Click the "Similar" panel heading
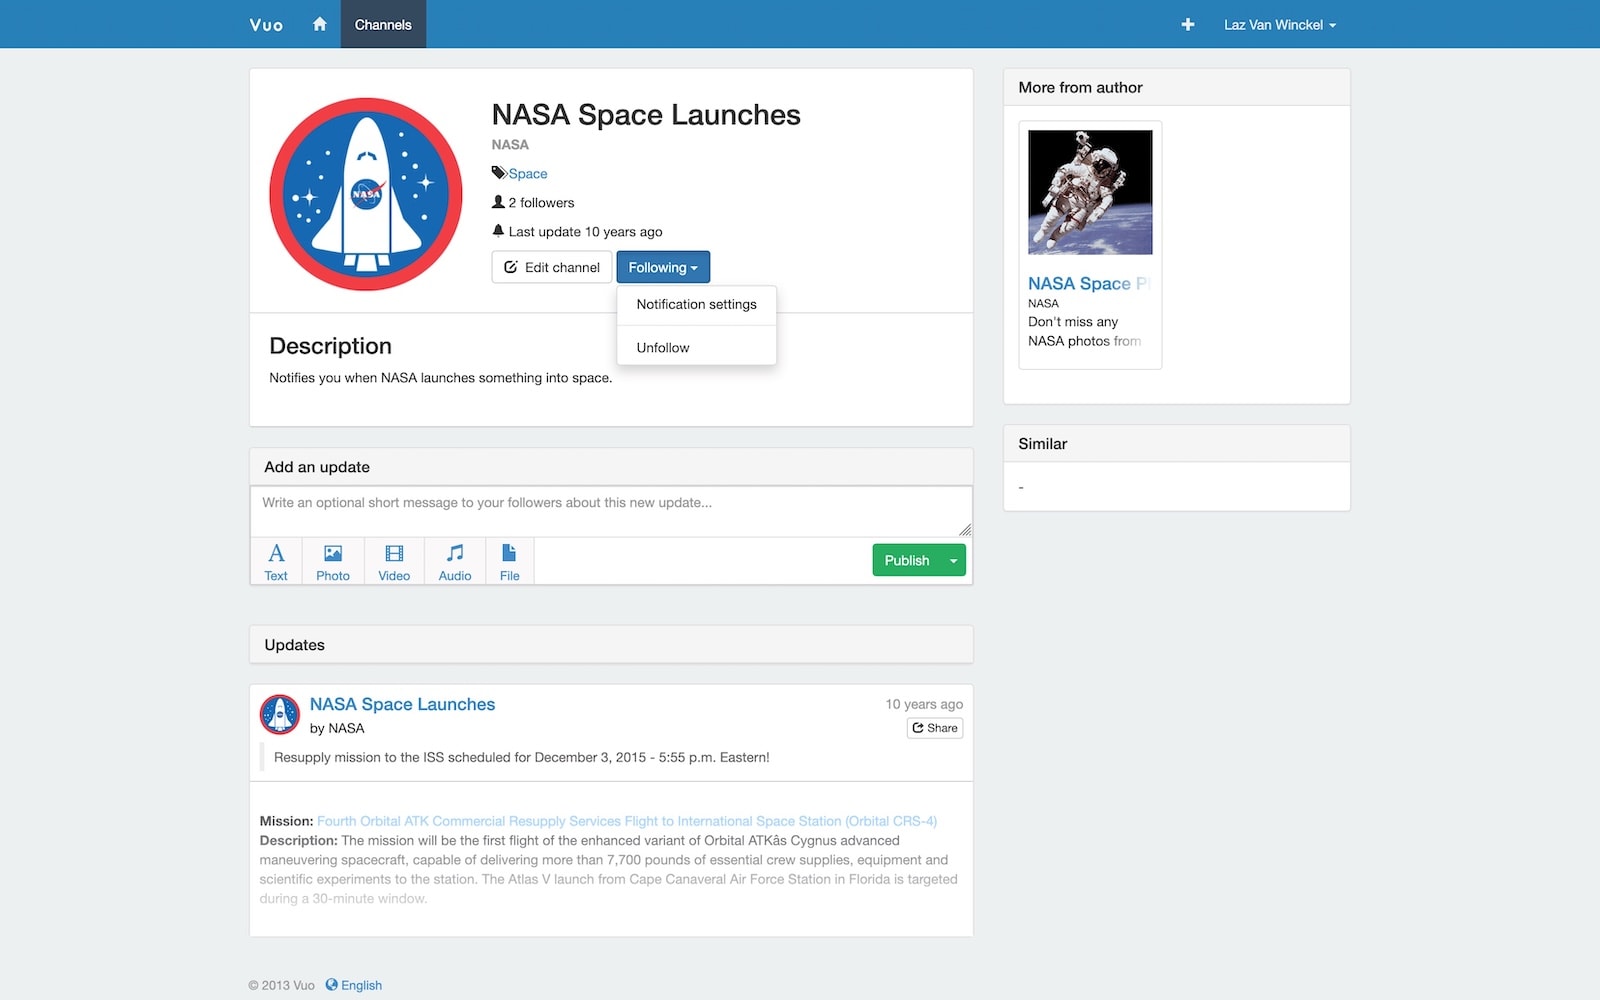1600x1000 pixels. (1042, 443)
